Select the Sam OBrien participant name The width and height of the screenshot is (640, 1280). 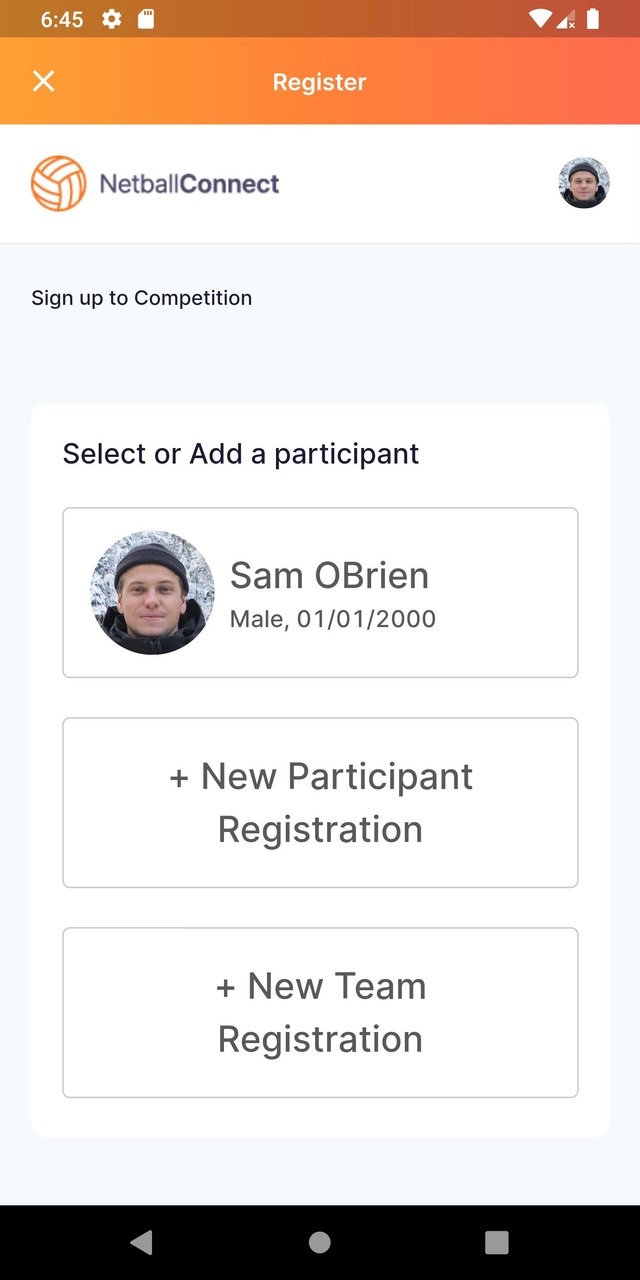tap(329, 575)
